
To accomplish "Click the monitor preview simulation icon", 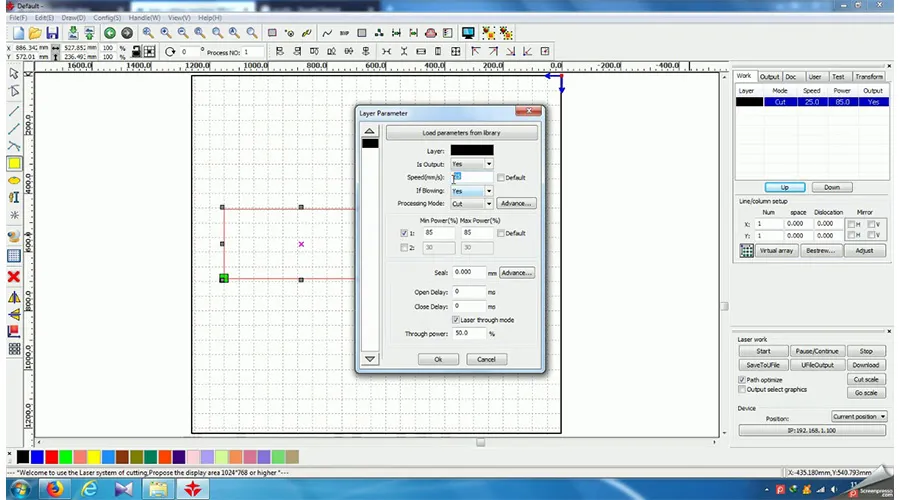I will pos(468,33).
